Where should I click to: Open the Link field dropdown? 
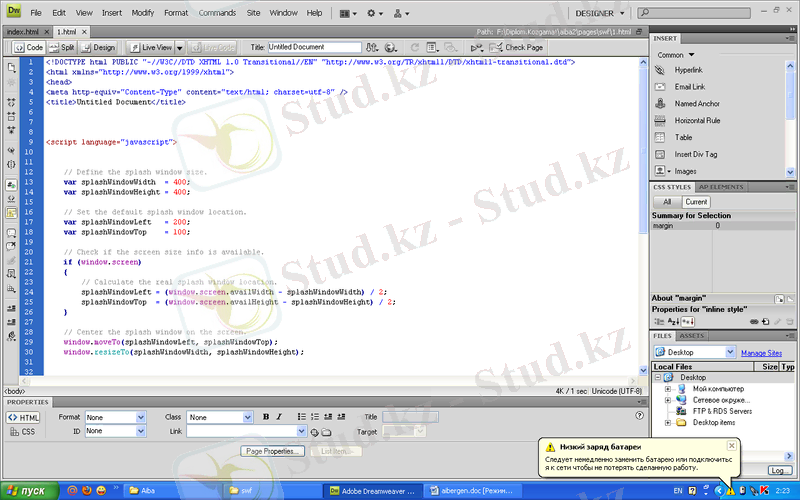(x=302, y=432)
